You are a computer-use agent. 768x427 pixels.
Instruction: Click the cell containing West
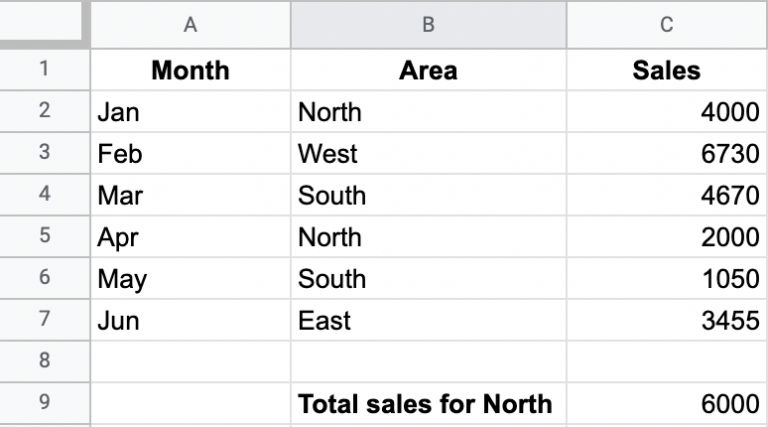429,153
